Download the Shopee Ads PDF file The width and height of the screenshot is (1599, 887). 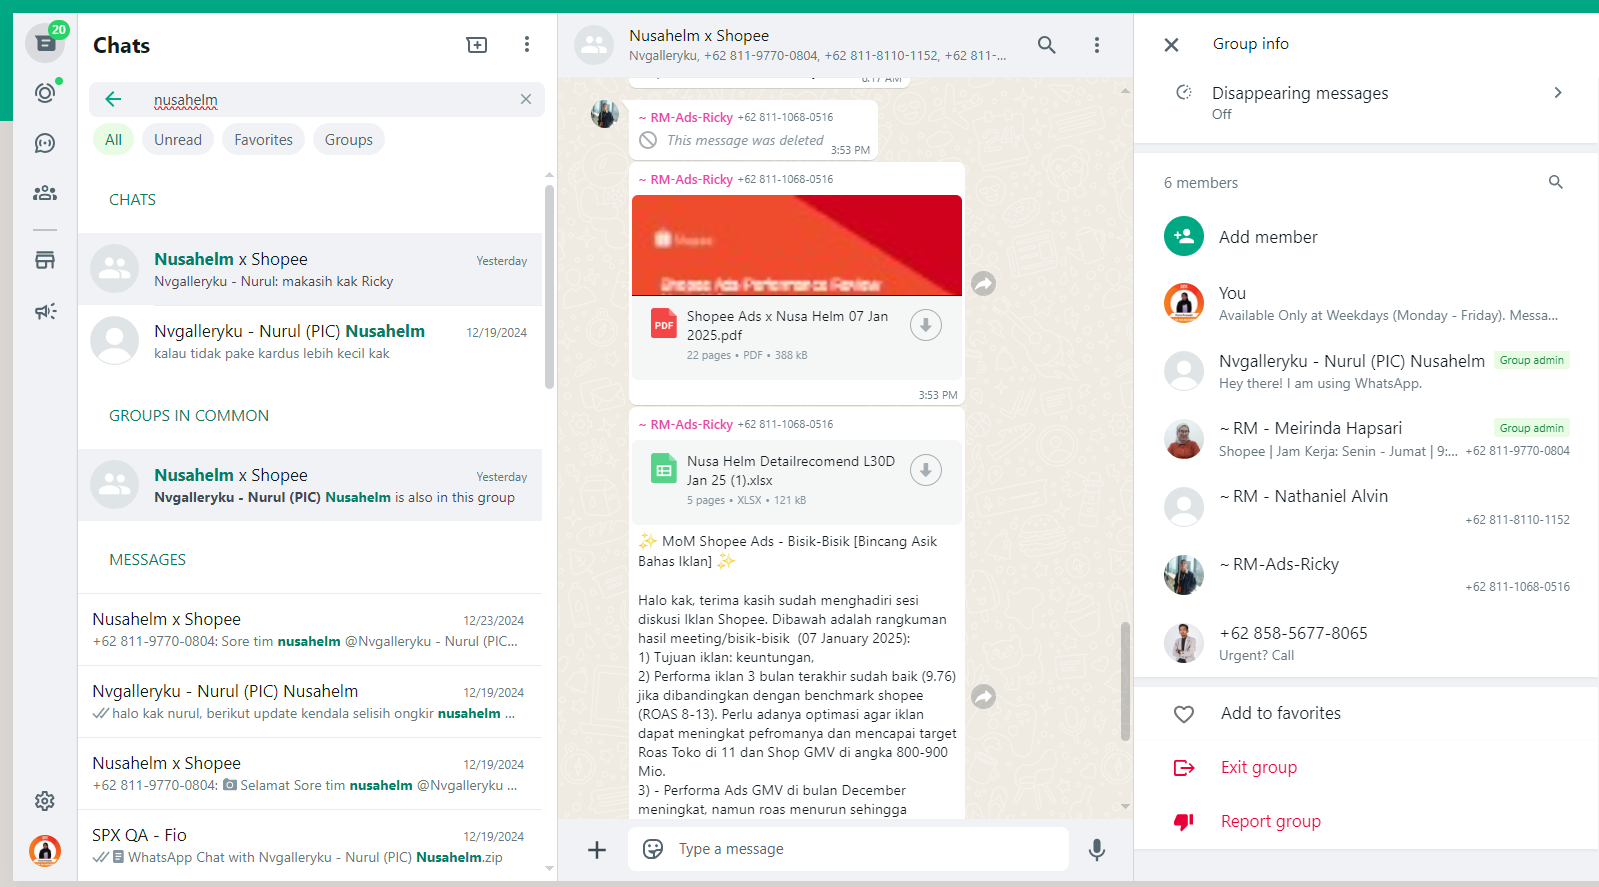(x=926, y=325)
